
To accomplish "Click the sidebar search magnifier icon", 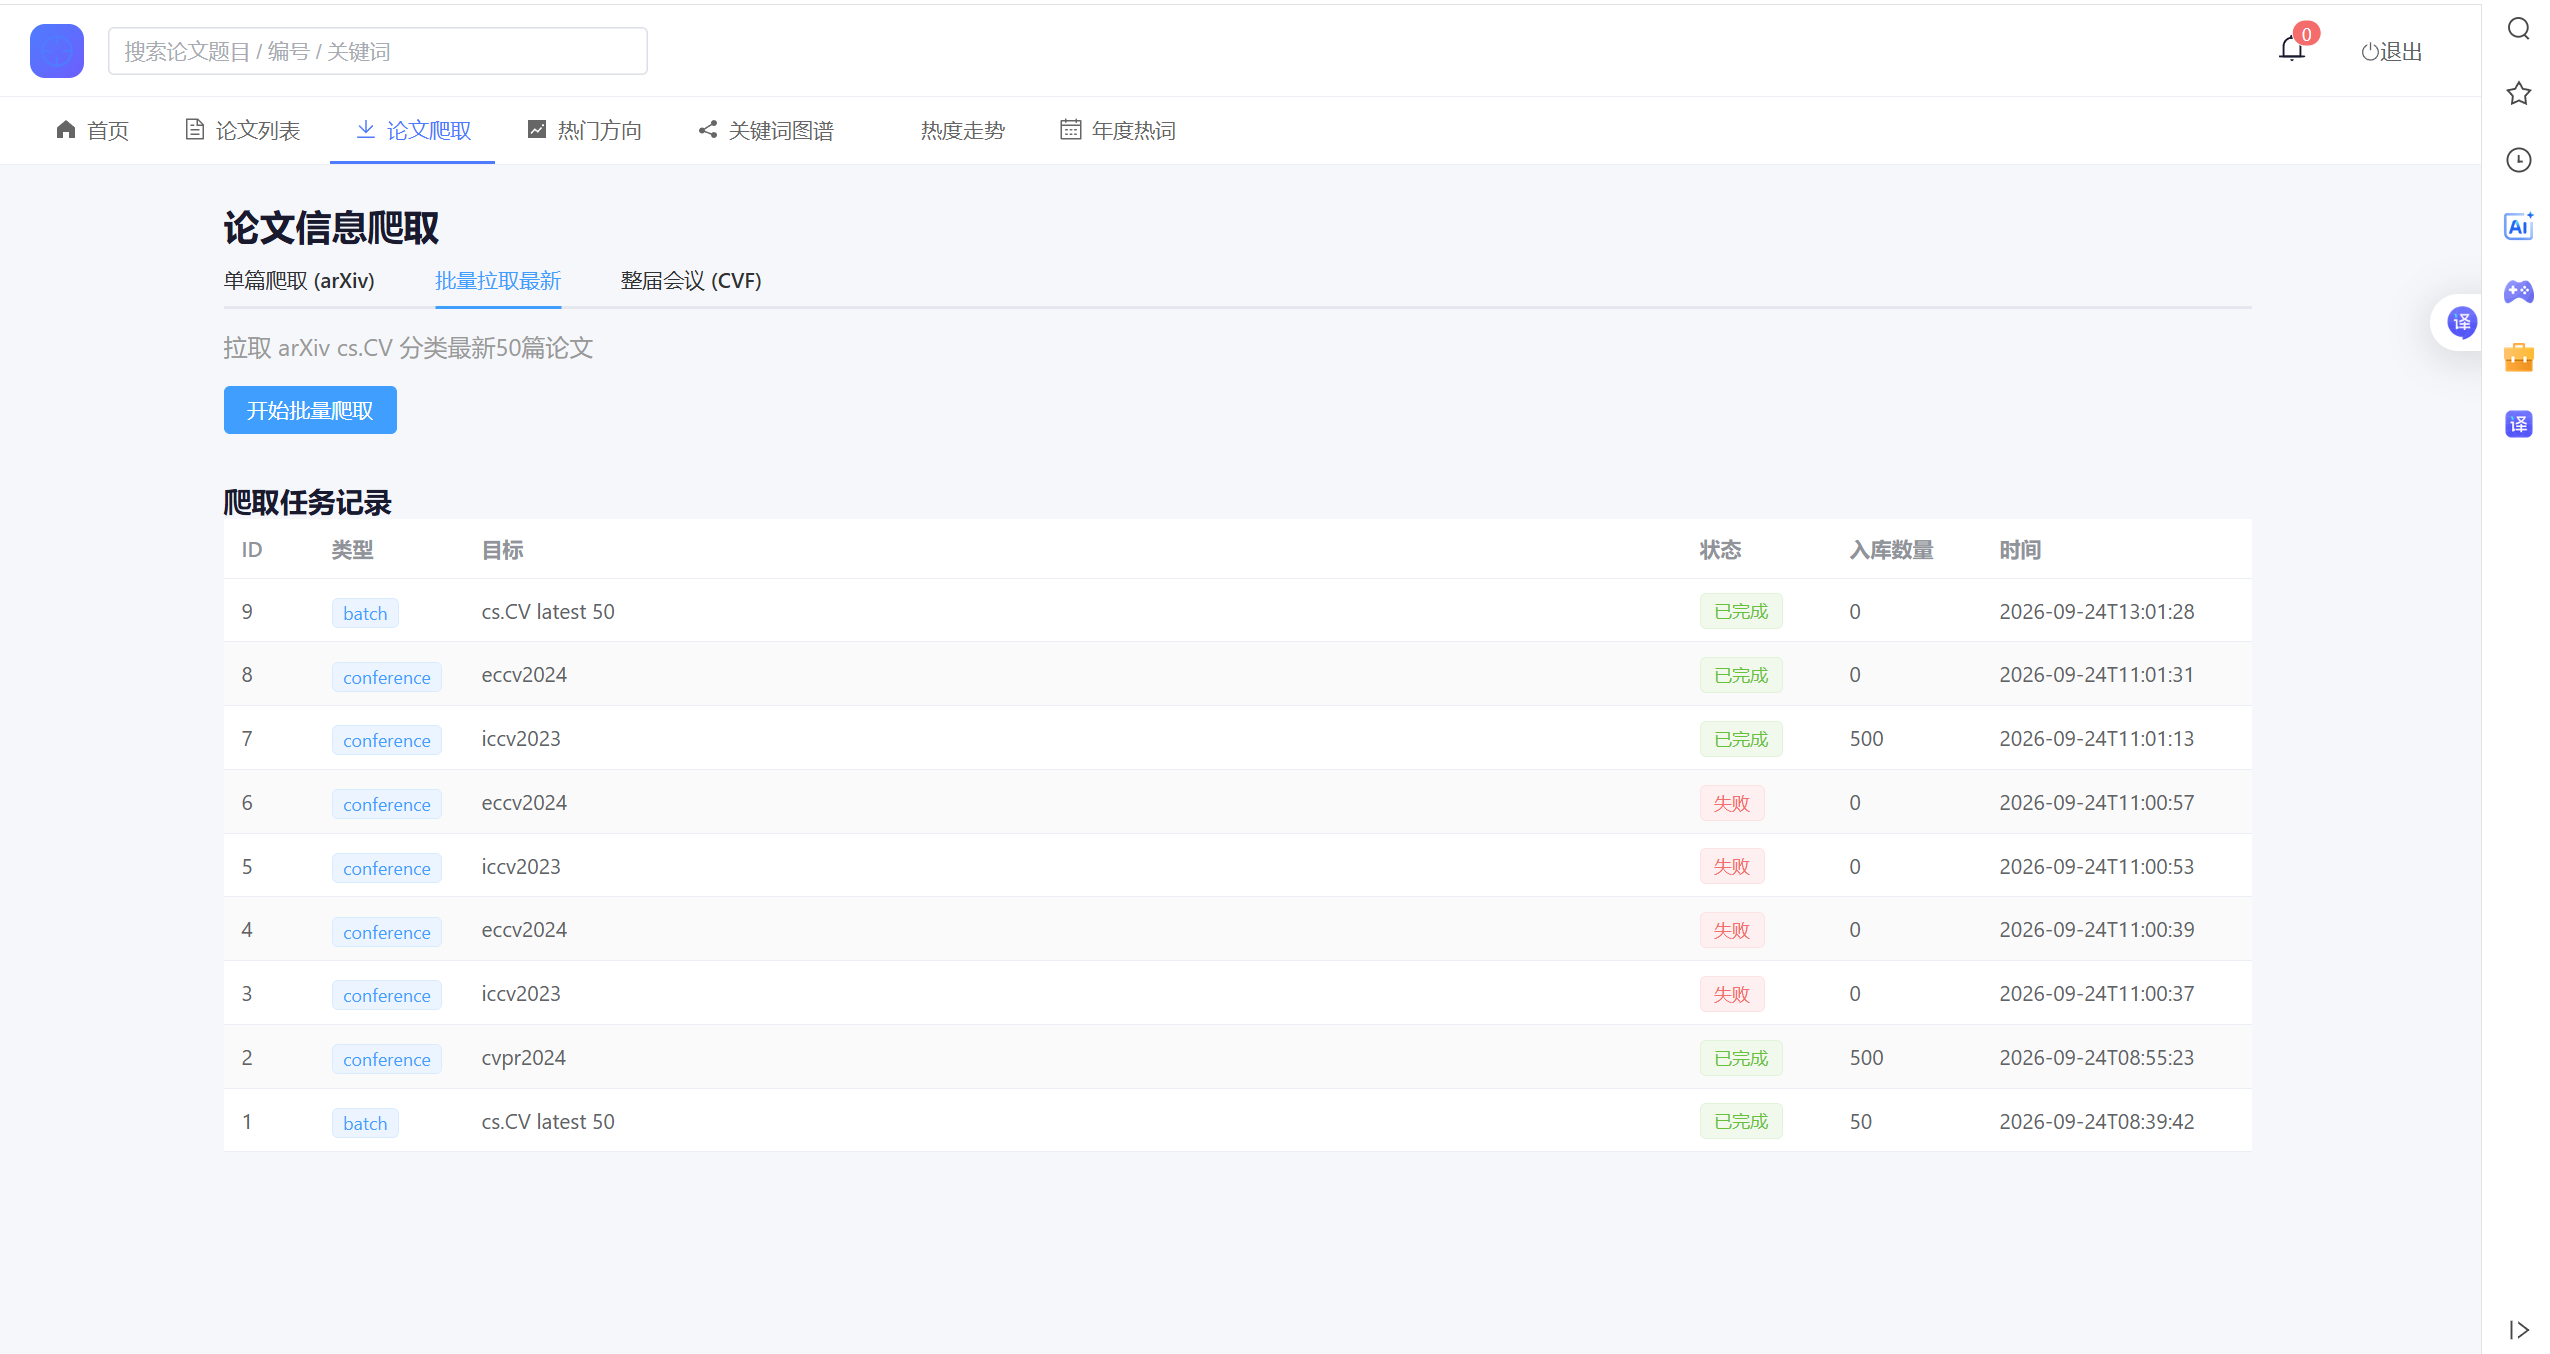I will coord(2518,28).
